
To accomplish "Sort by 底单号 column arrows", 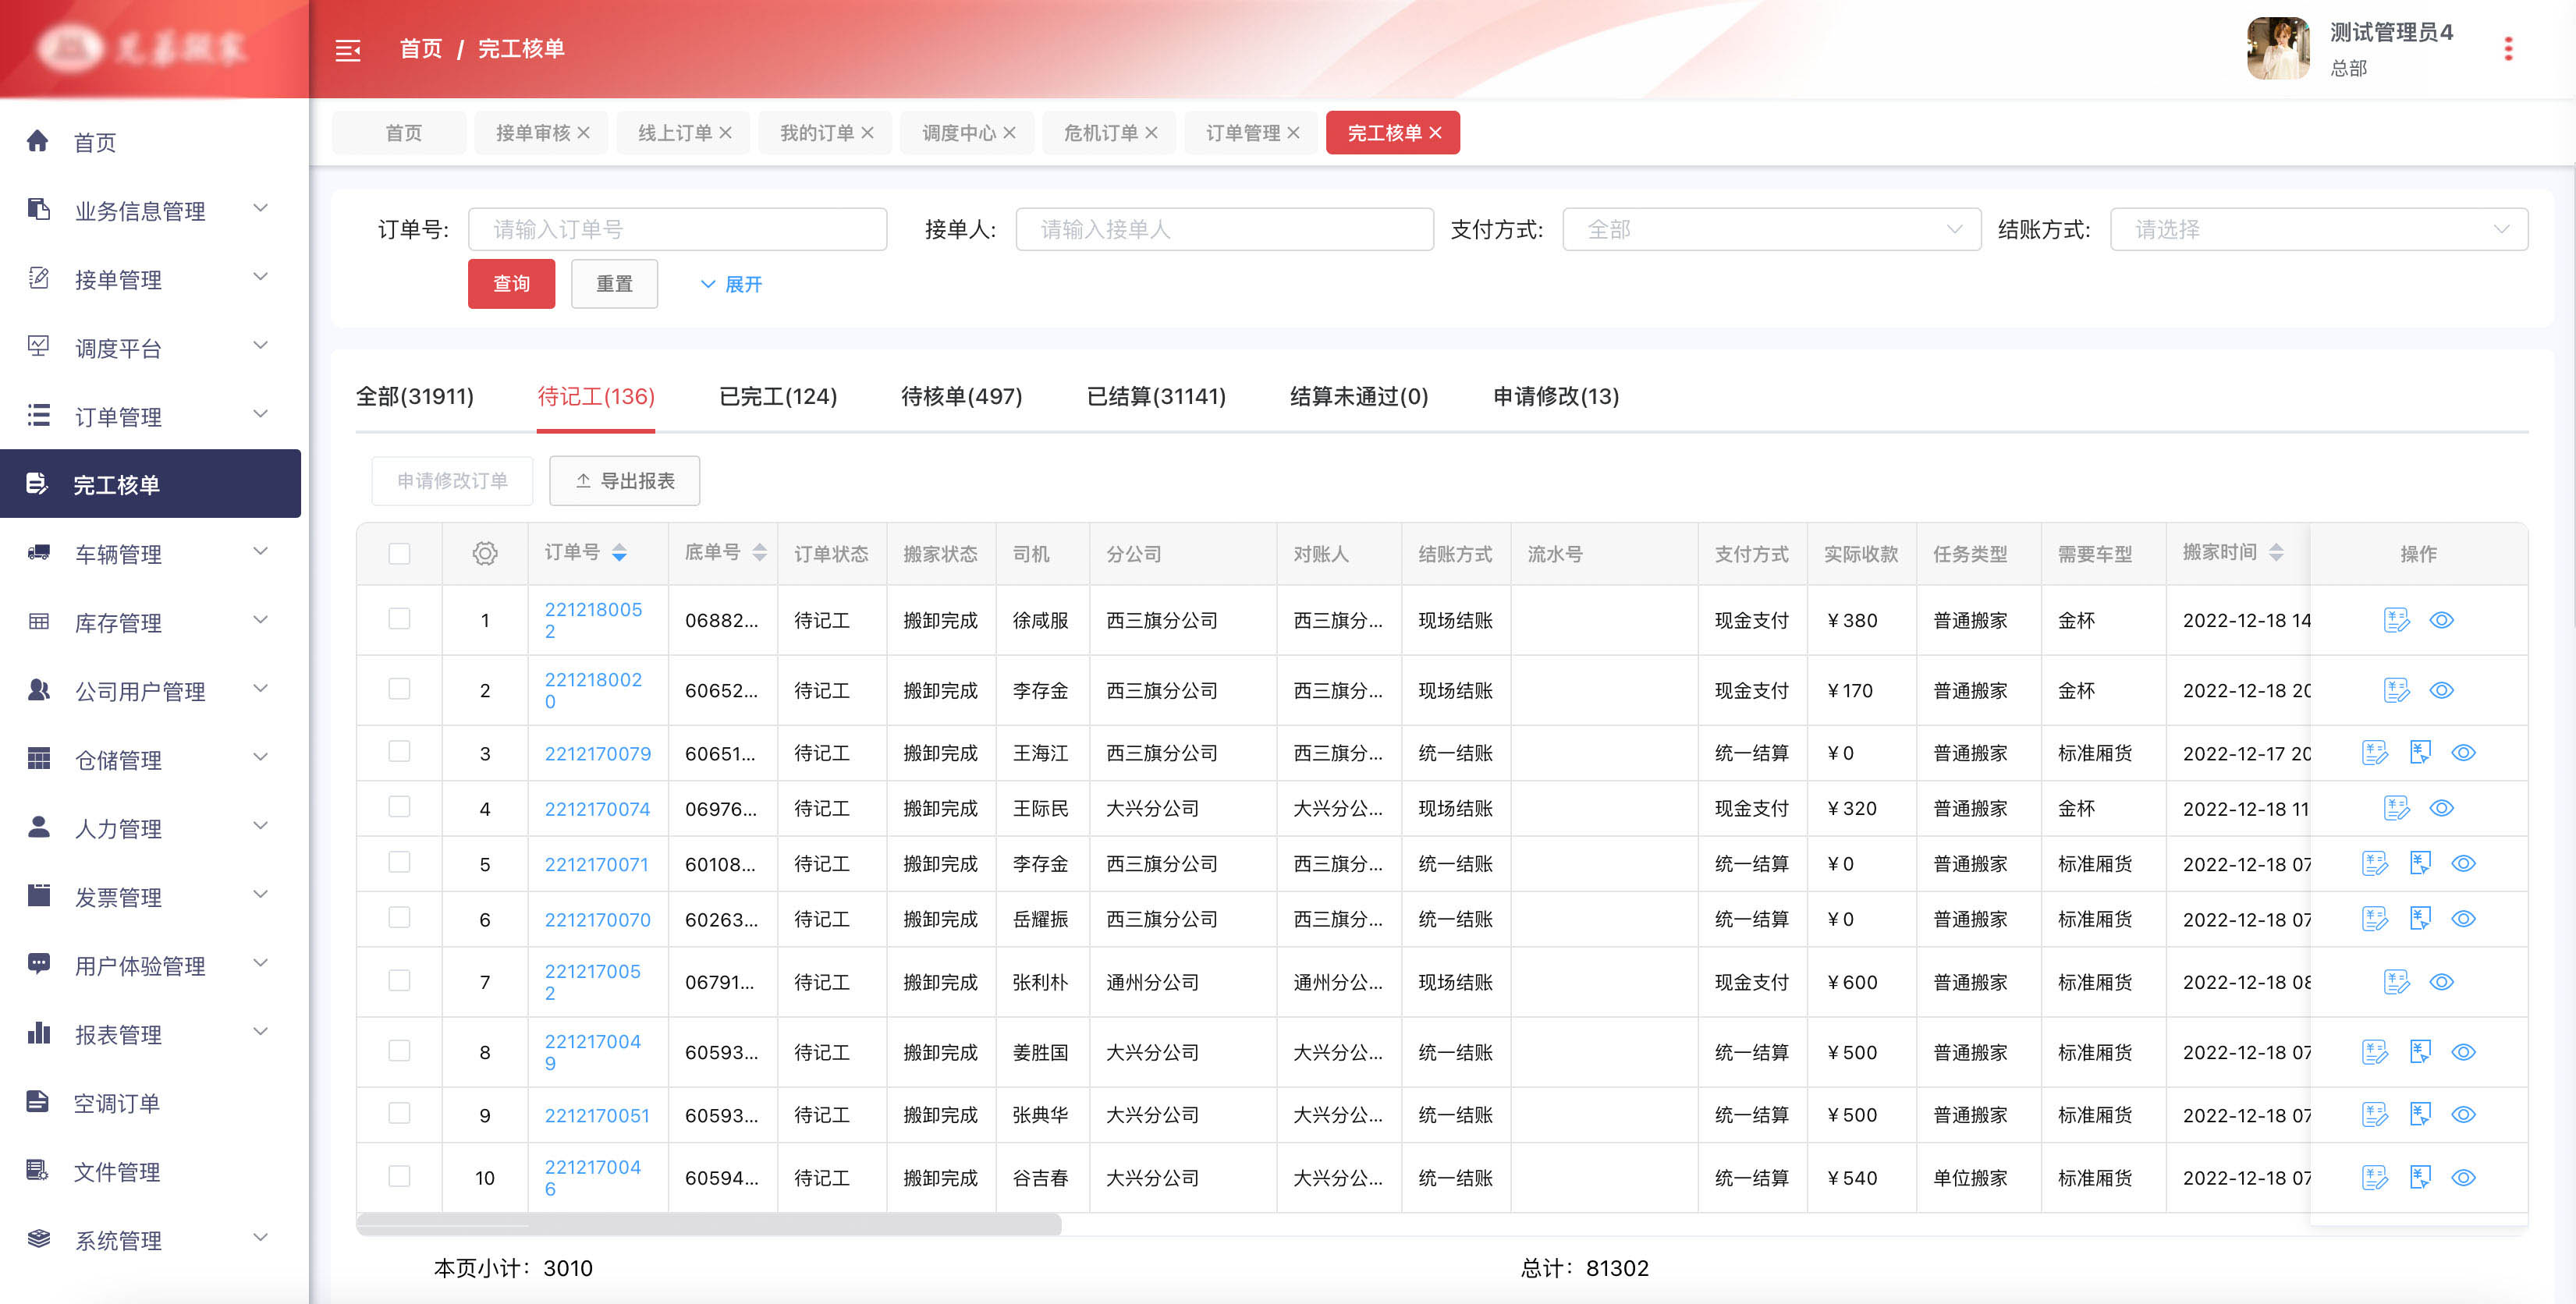I will [x=759, y=553].
